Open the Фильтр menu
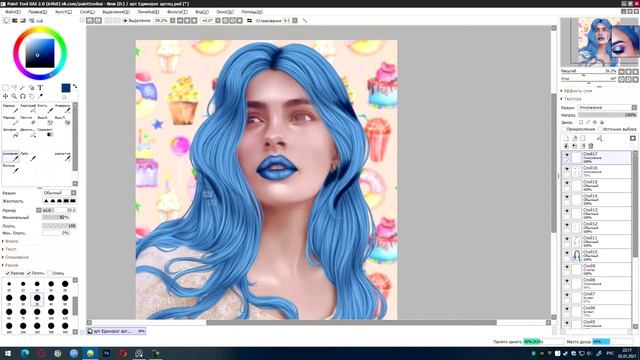Screen dimensions: 640x360 [177, 12]
